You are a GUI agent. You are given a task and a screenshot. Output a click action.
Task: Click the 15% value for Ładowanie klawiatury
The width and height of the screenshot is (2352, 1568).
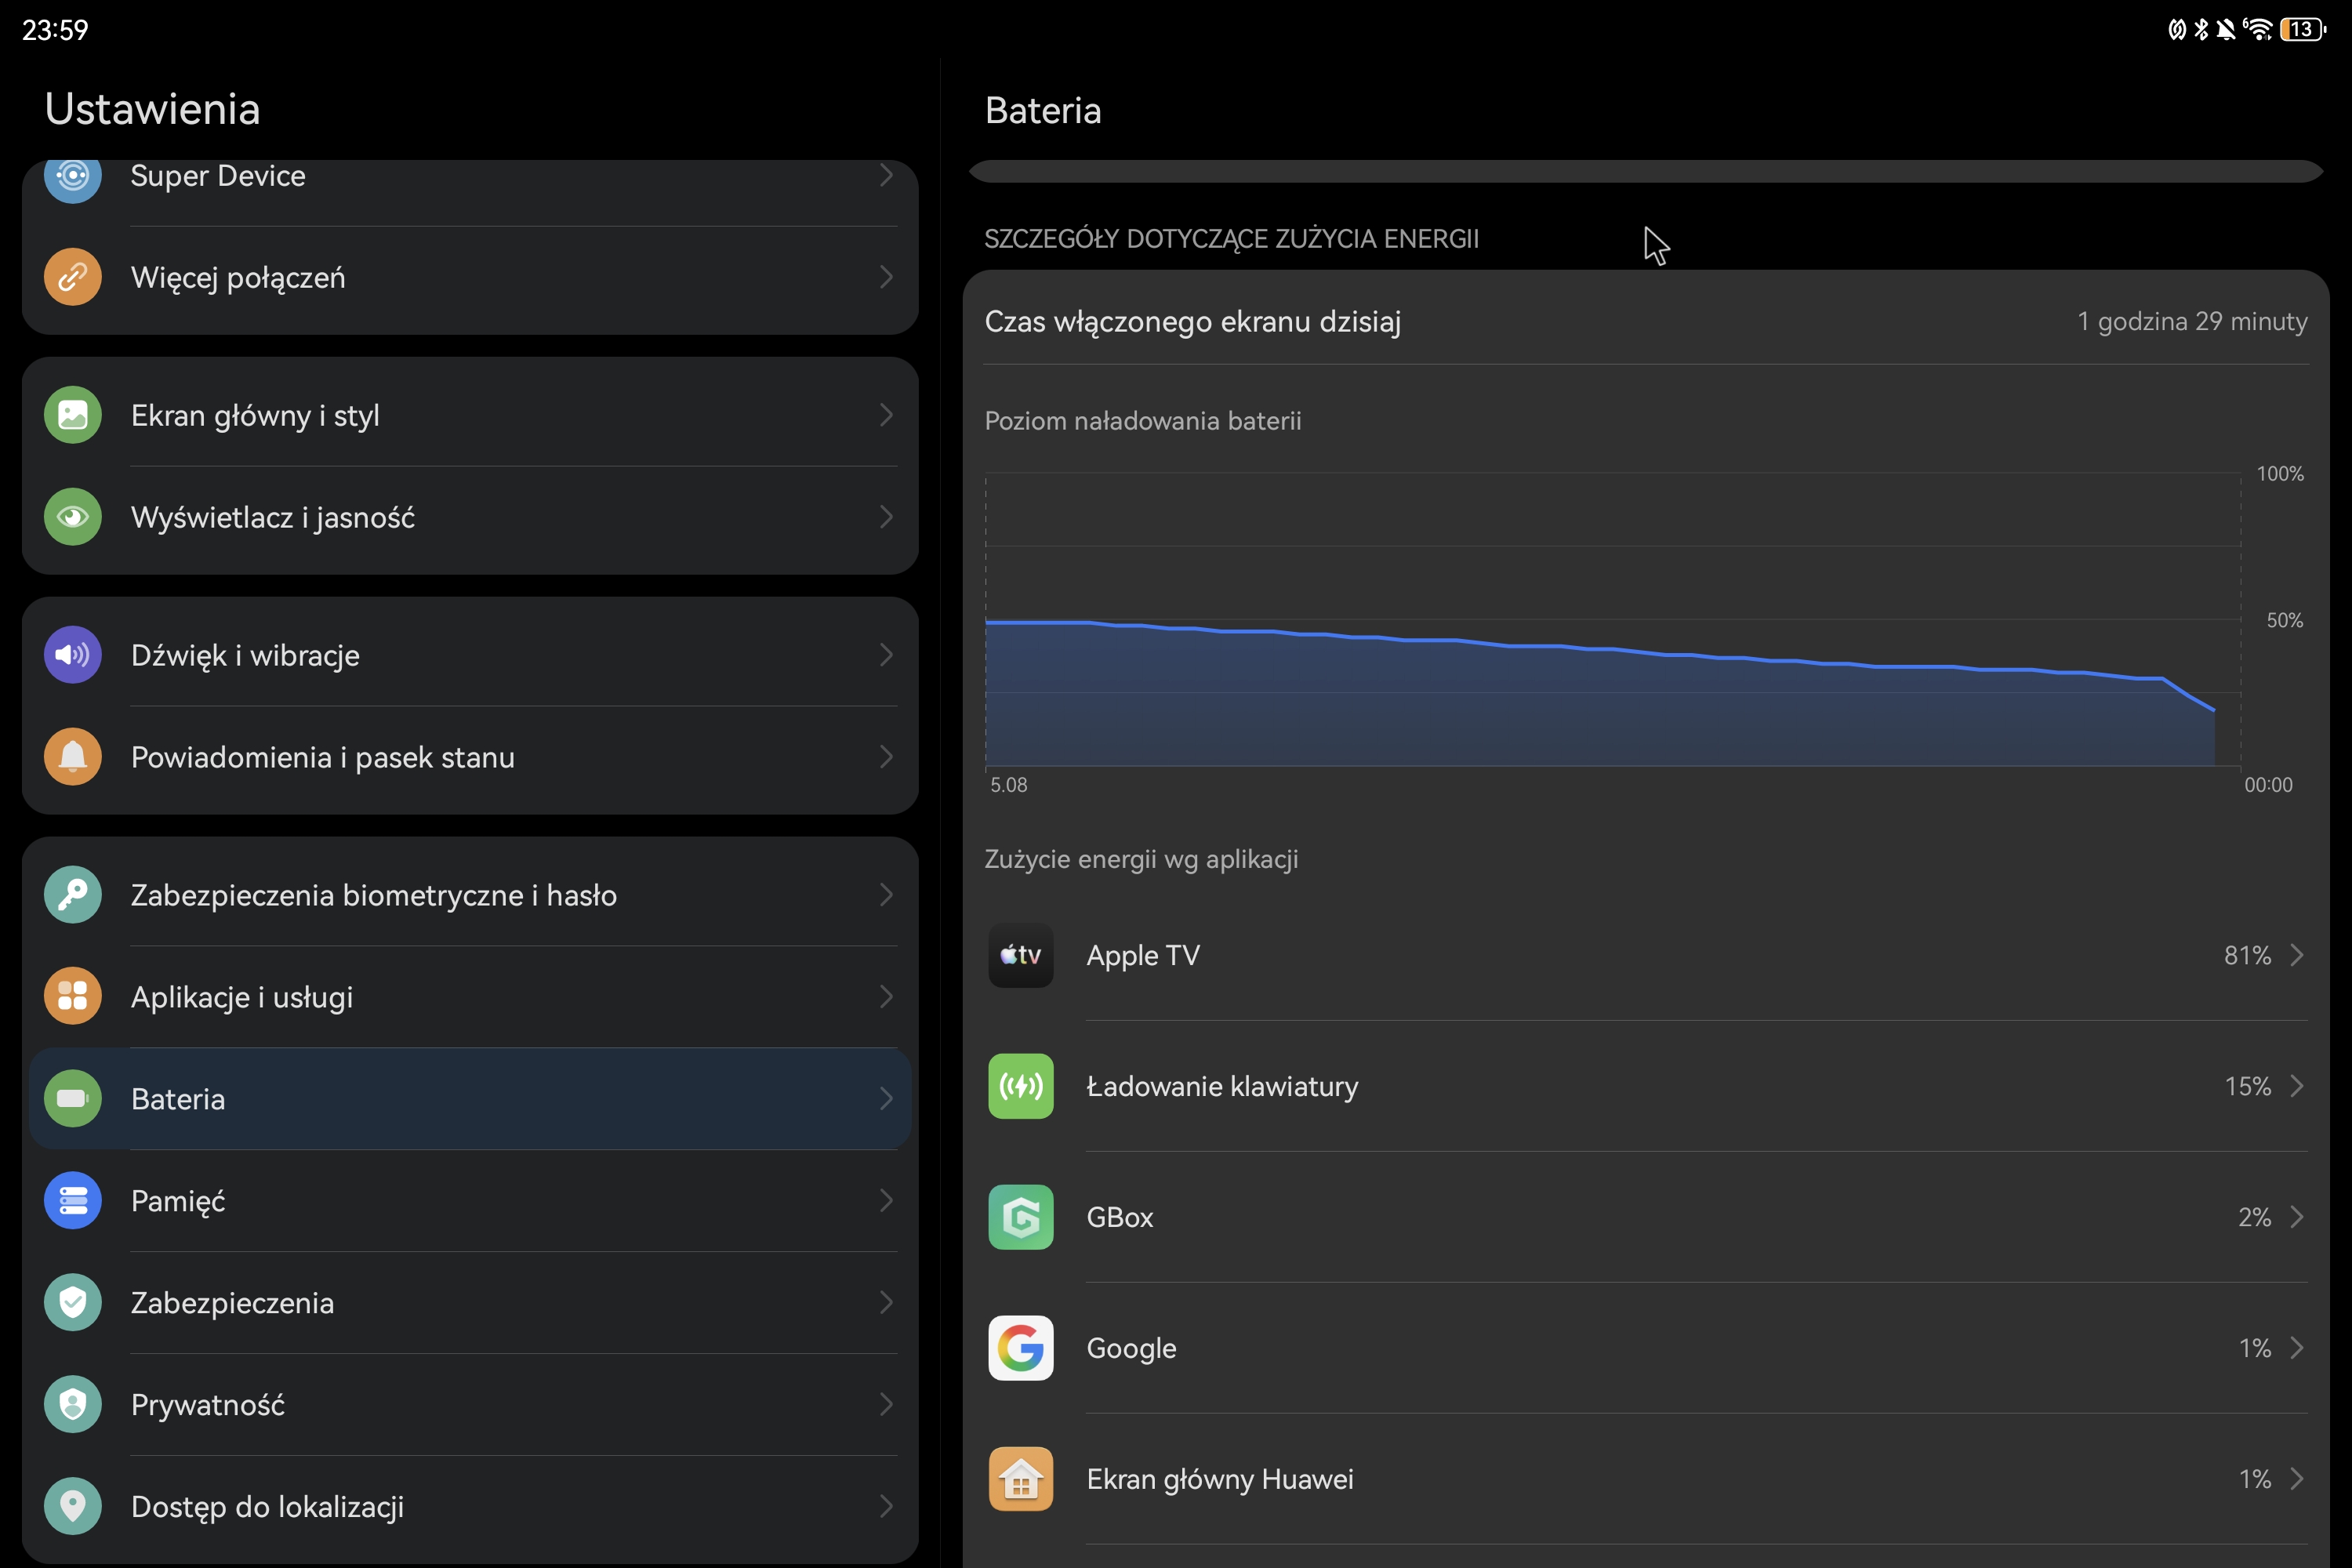2247,1087
